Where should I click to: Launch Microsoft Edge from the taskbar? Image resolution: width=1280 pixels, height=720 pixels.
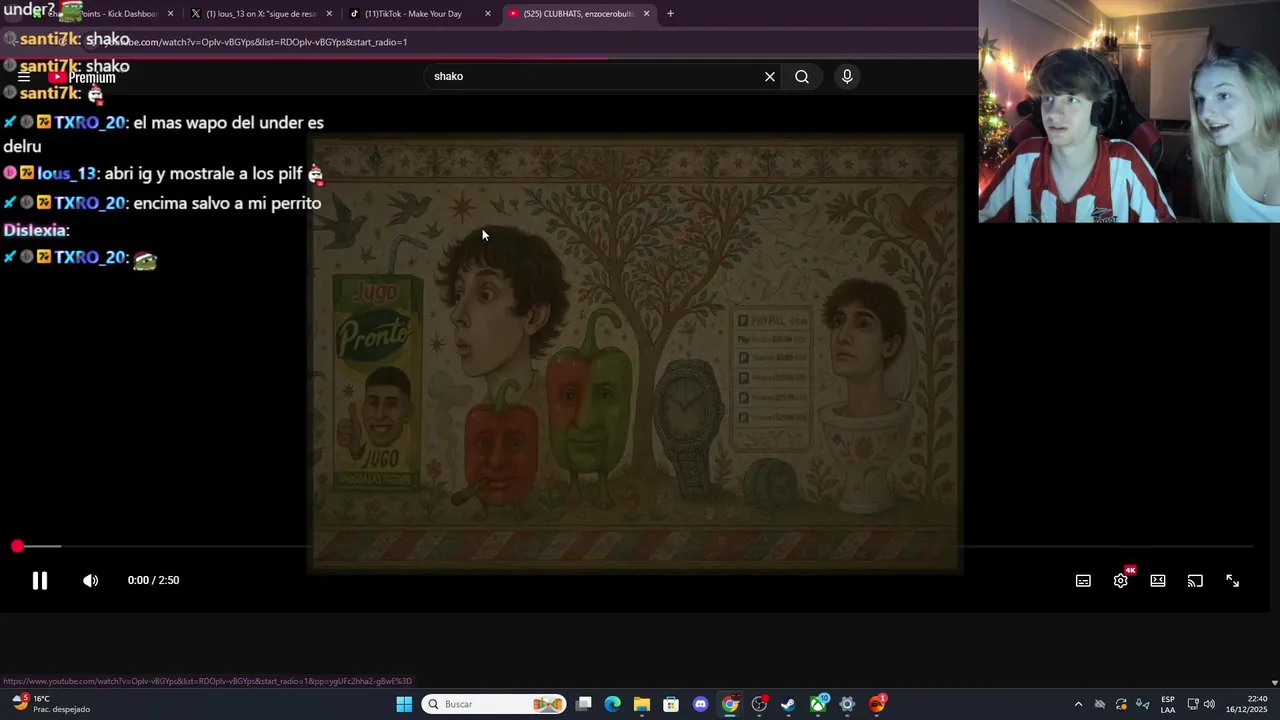613,704
